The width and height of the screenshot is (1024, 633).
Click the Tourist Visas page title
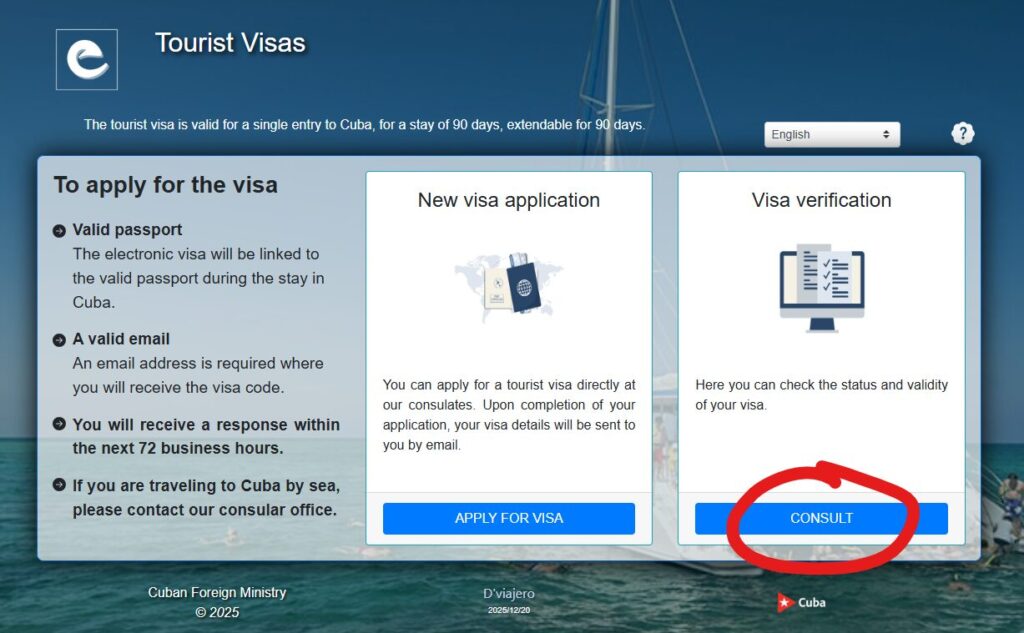[x=230, y=43]
